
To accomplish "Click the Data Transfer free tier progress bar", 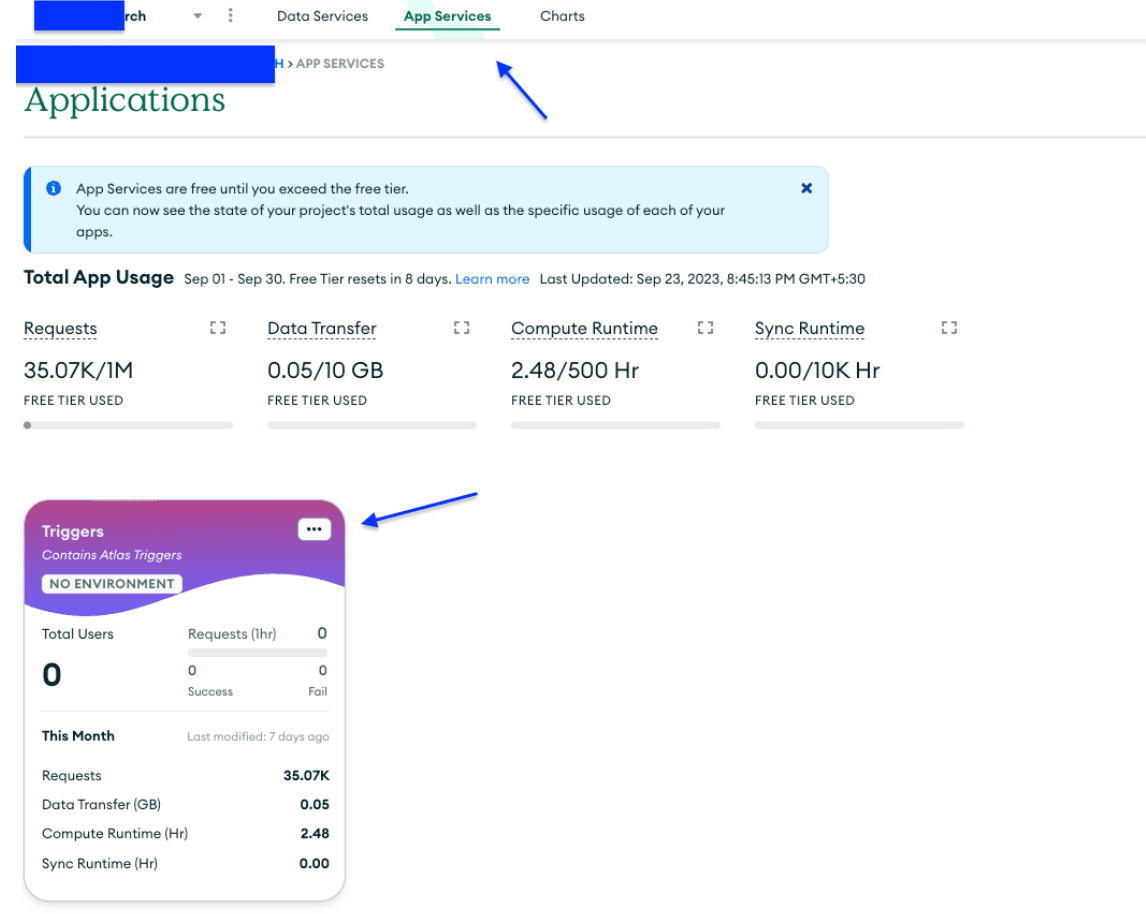I will (371, 425).
